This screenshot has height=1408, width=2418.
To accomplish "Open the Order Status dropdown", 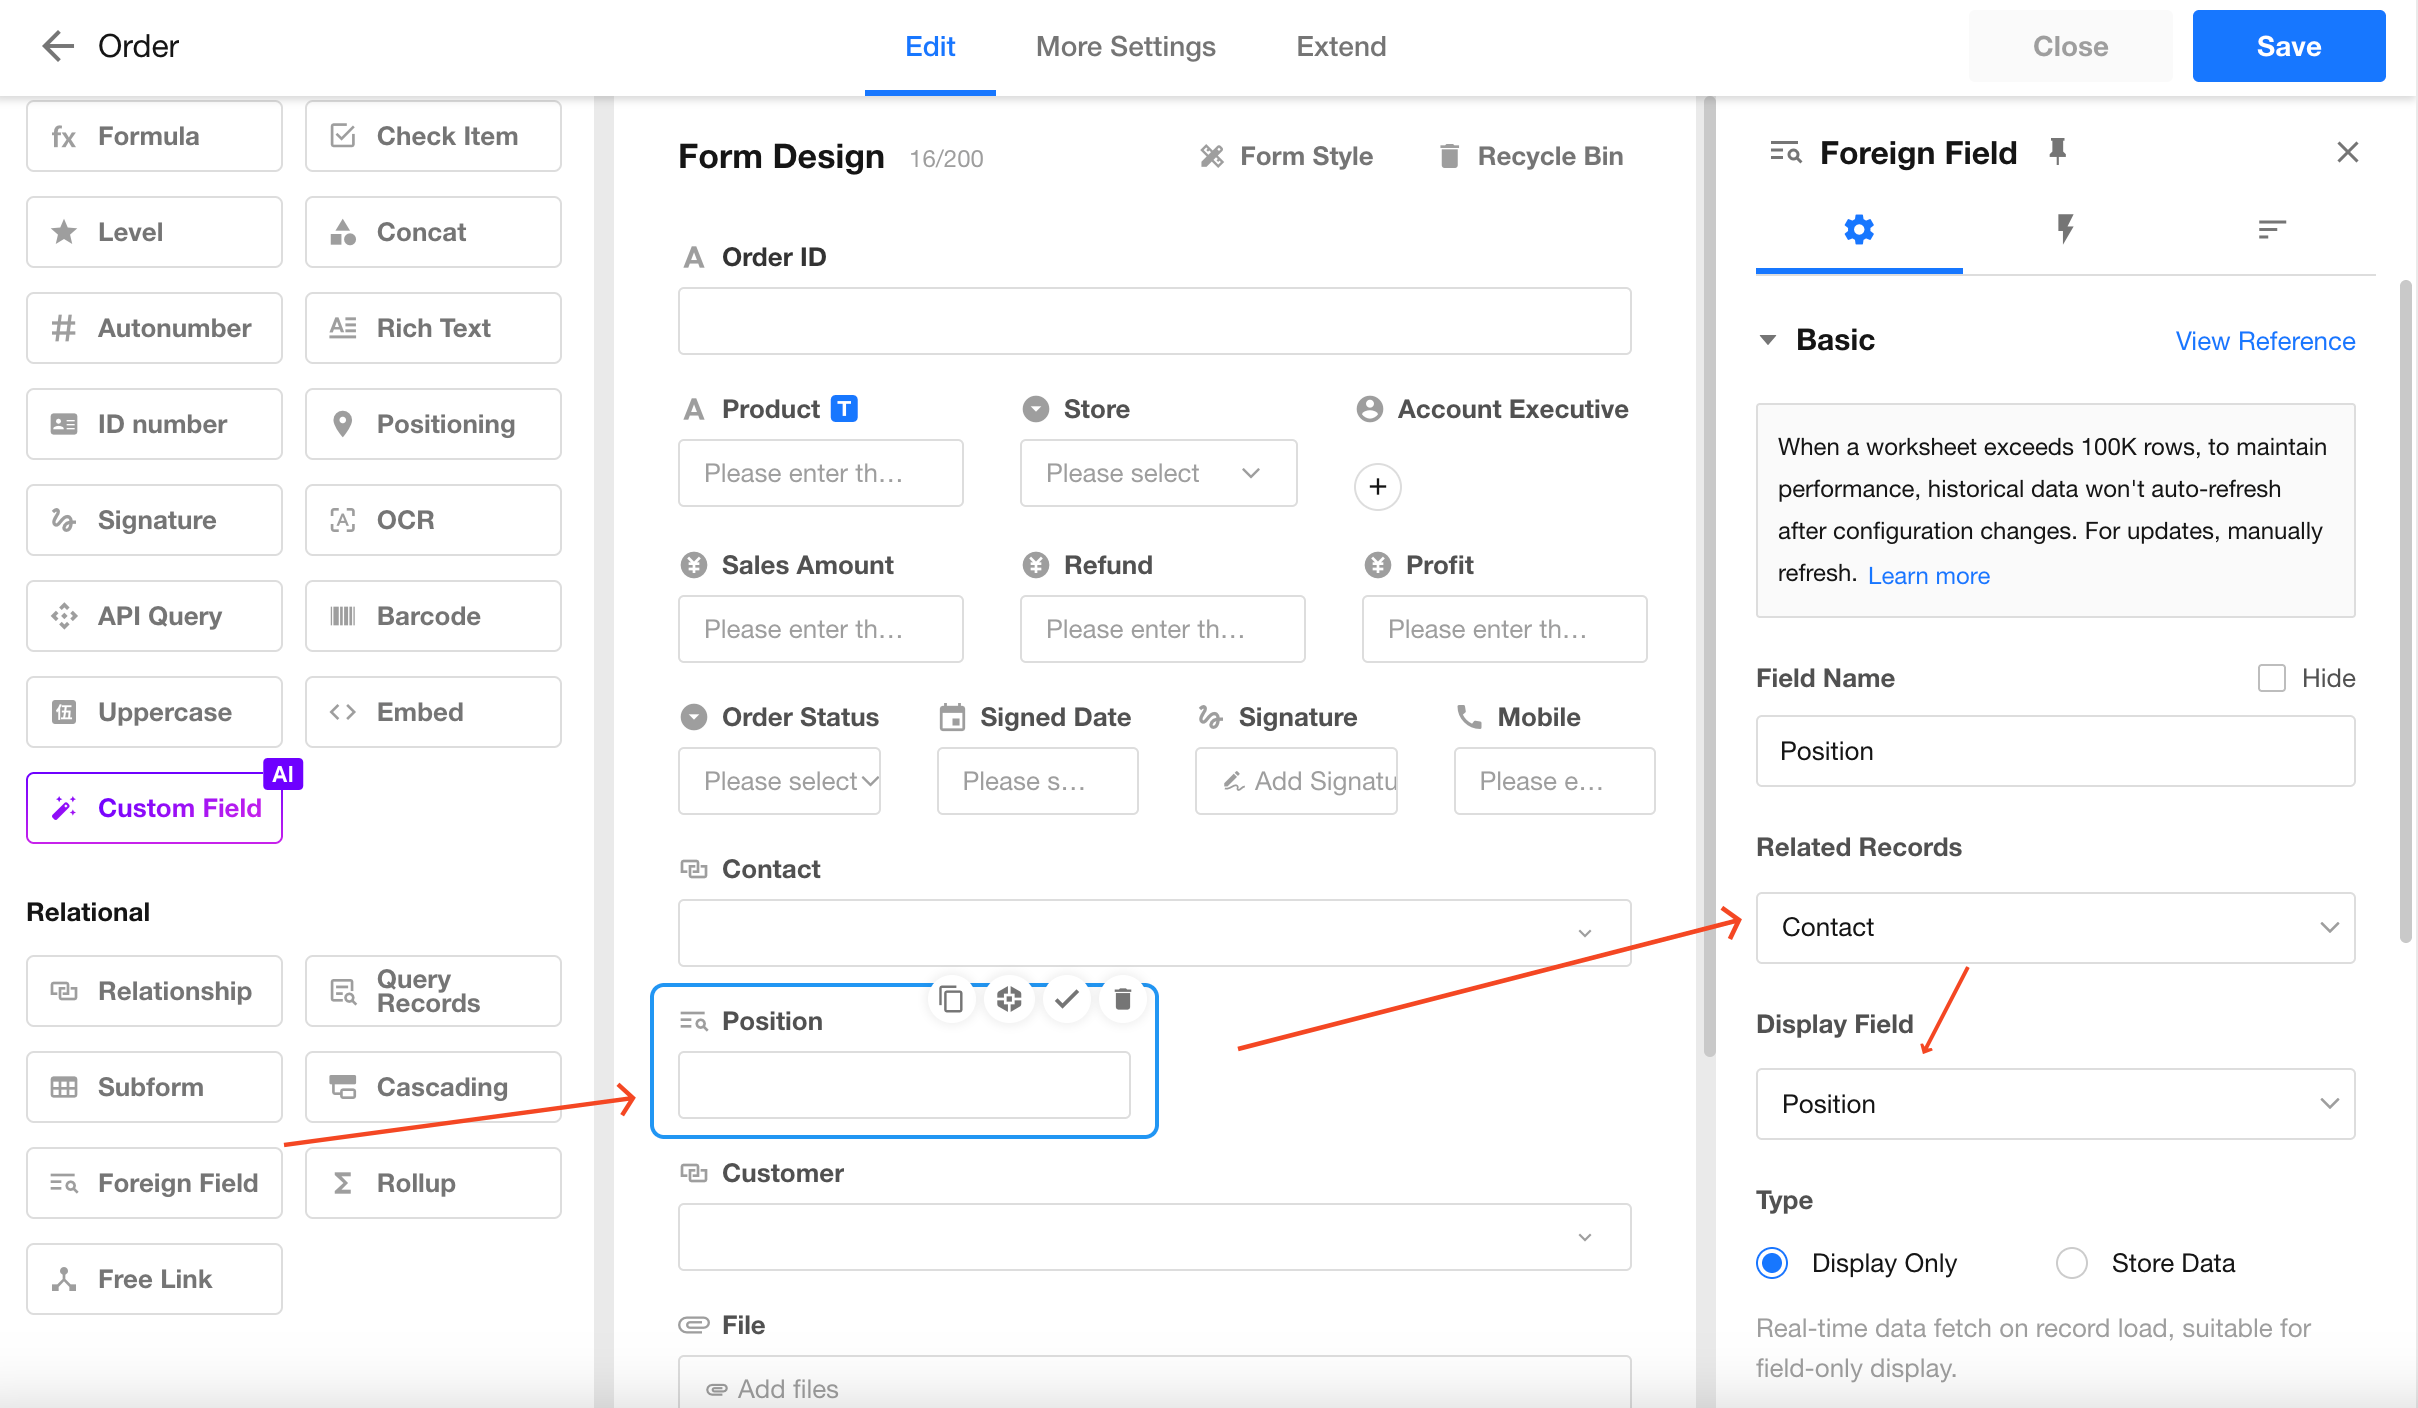I will point(779,781).
